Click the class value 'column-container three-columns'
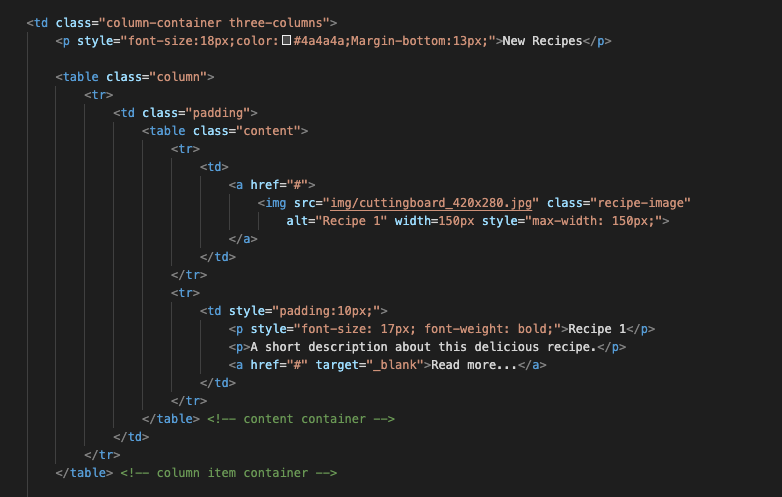The image size is (782, 497). [214, 23]
